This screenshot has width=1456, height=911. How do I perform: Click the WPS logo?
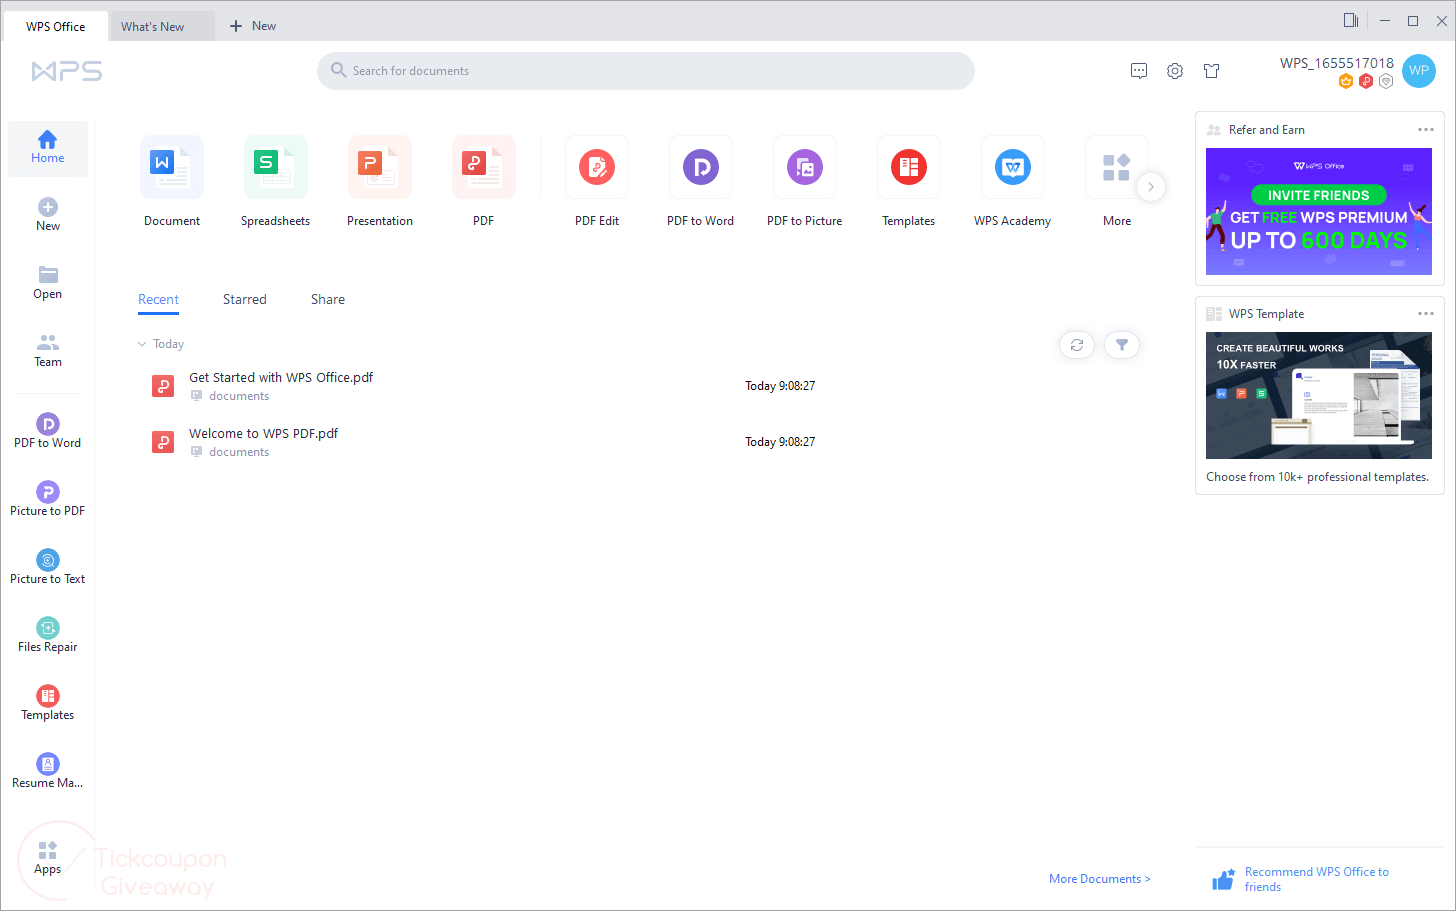point(67,71)
